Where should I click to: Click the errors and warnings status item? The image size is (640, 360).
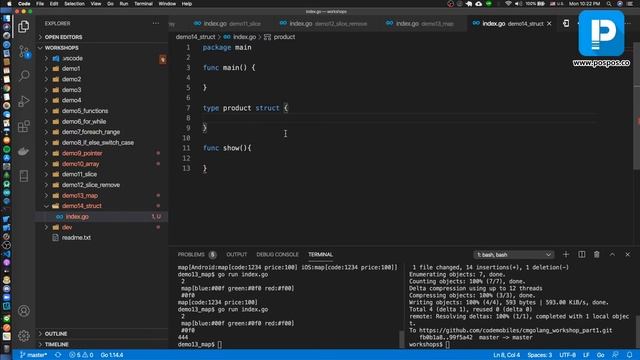coord(81,355)
